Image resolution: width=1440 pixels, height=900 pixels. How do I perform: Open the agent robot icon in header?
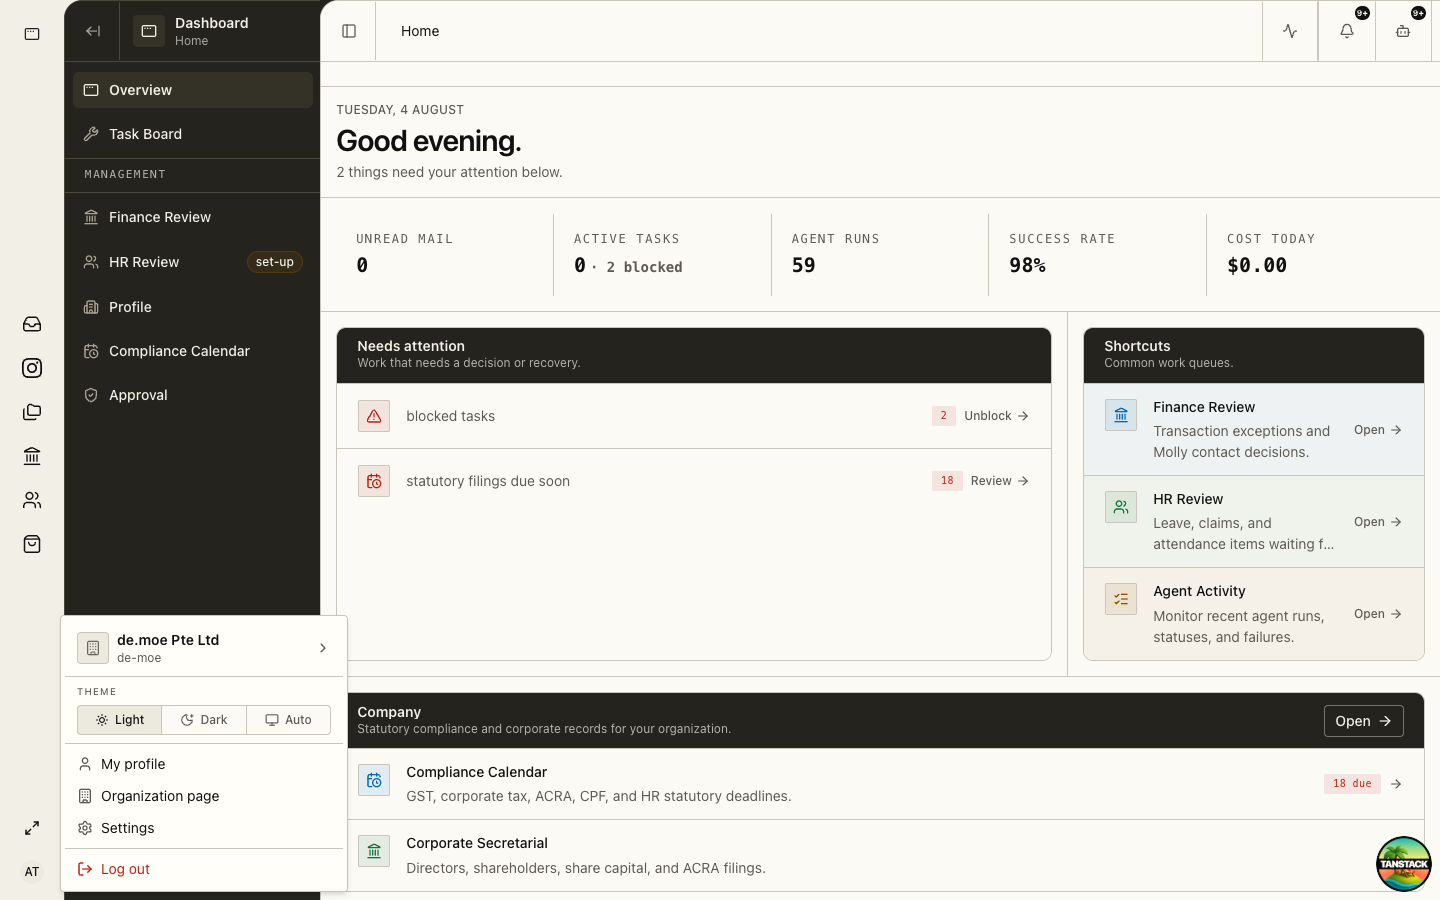coord(1403,31)
